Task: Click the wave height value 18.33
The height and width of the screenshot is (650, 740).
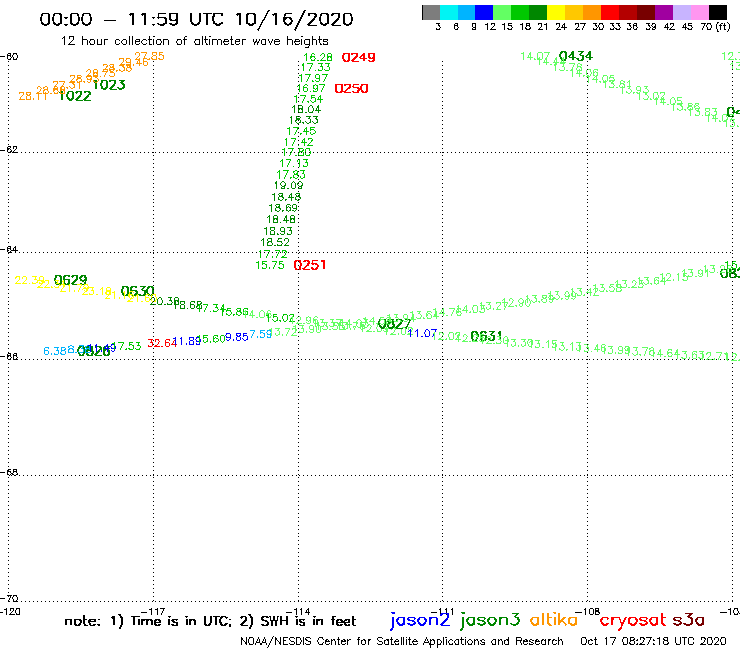Action: point(304,120)
